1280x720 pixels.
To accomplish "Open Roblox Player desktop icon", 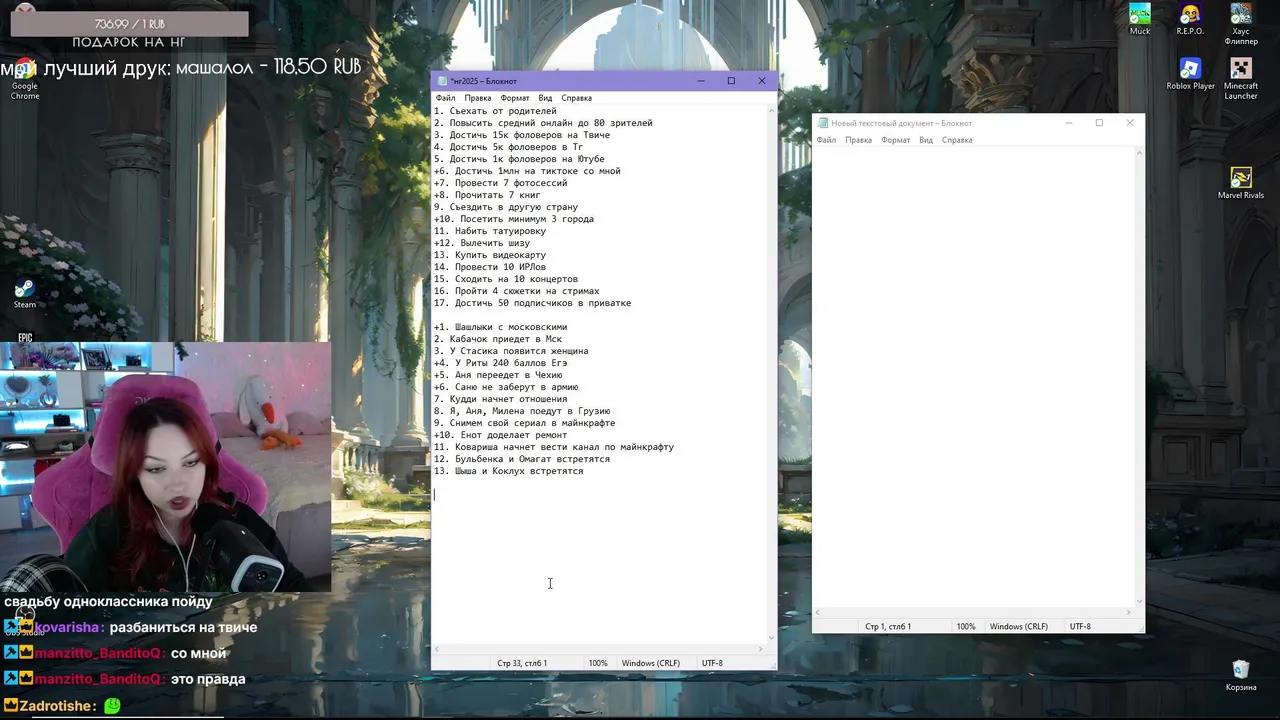I will (1190, 74).
